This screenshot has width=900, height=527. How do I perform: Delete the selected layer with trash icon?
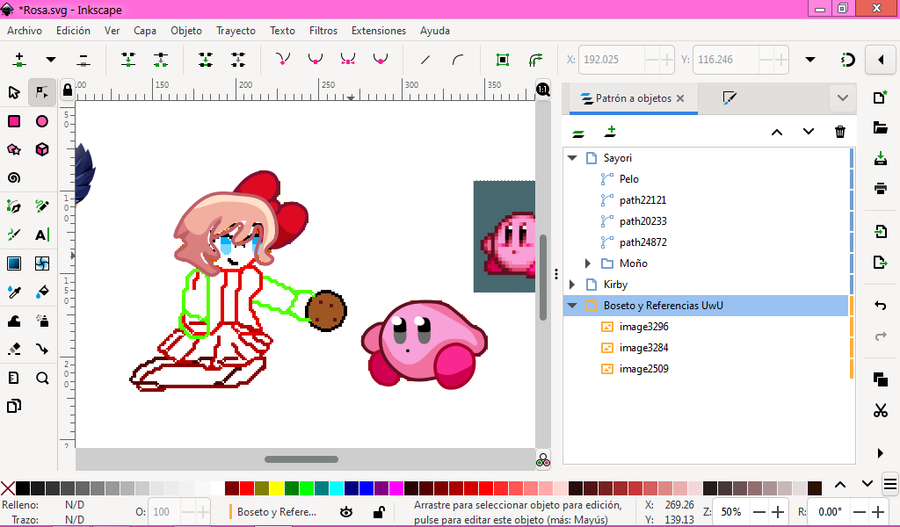coord(840,132)
